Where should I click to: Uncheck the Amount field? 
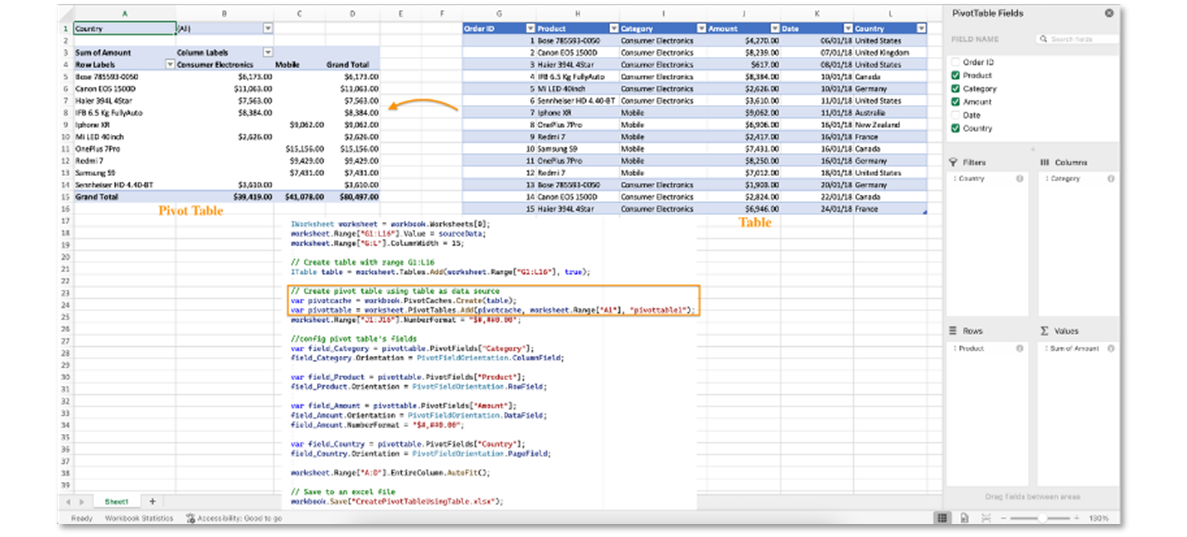pos(955,101)
